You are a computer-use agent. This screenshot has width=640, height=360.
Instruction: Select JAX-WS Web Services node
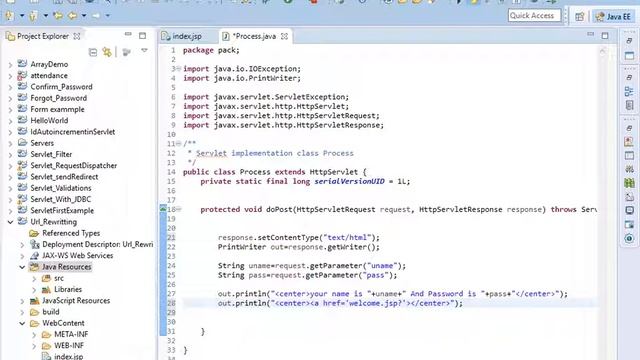pyautogui.click(x=78, y=256)
